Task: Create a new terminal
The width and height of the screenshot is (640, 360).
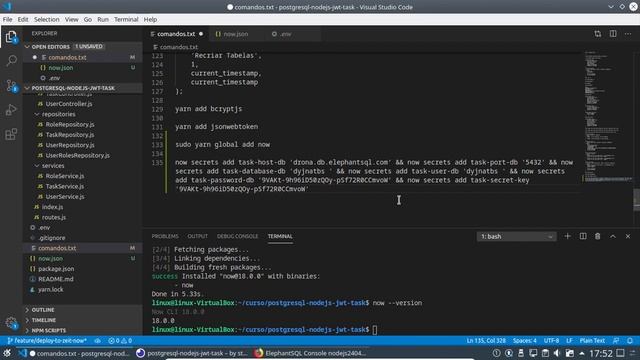Action: (567, 236)
